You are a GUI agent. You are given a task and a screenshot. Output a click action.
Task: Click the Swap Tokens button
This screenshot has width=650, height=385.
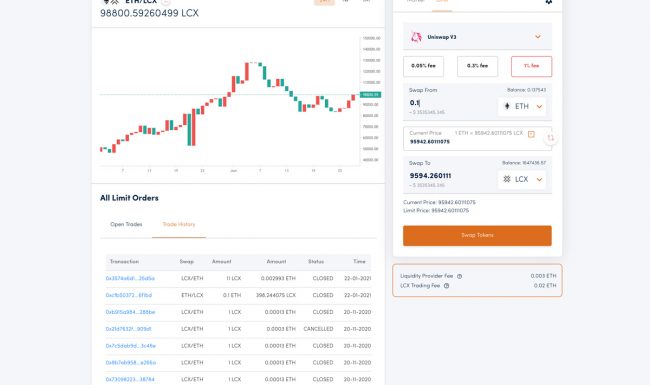coord(477,235)
